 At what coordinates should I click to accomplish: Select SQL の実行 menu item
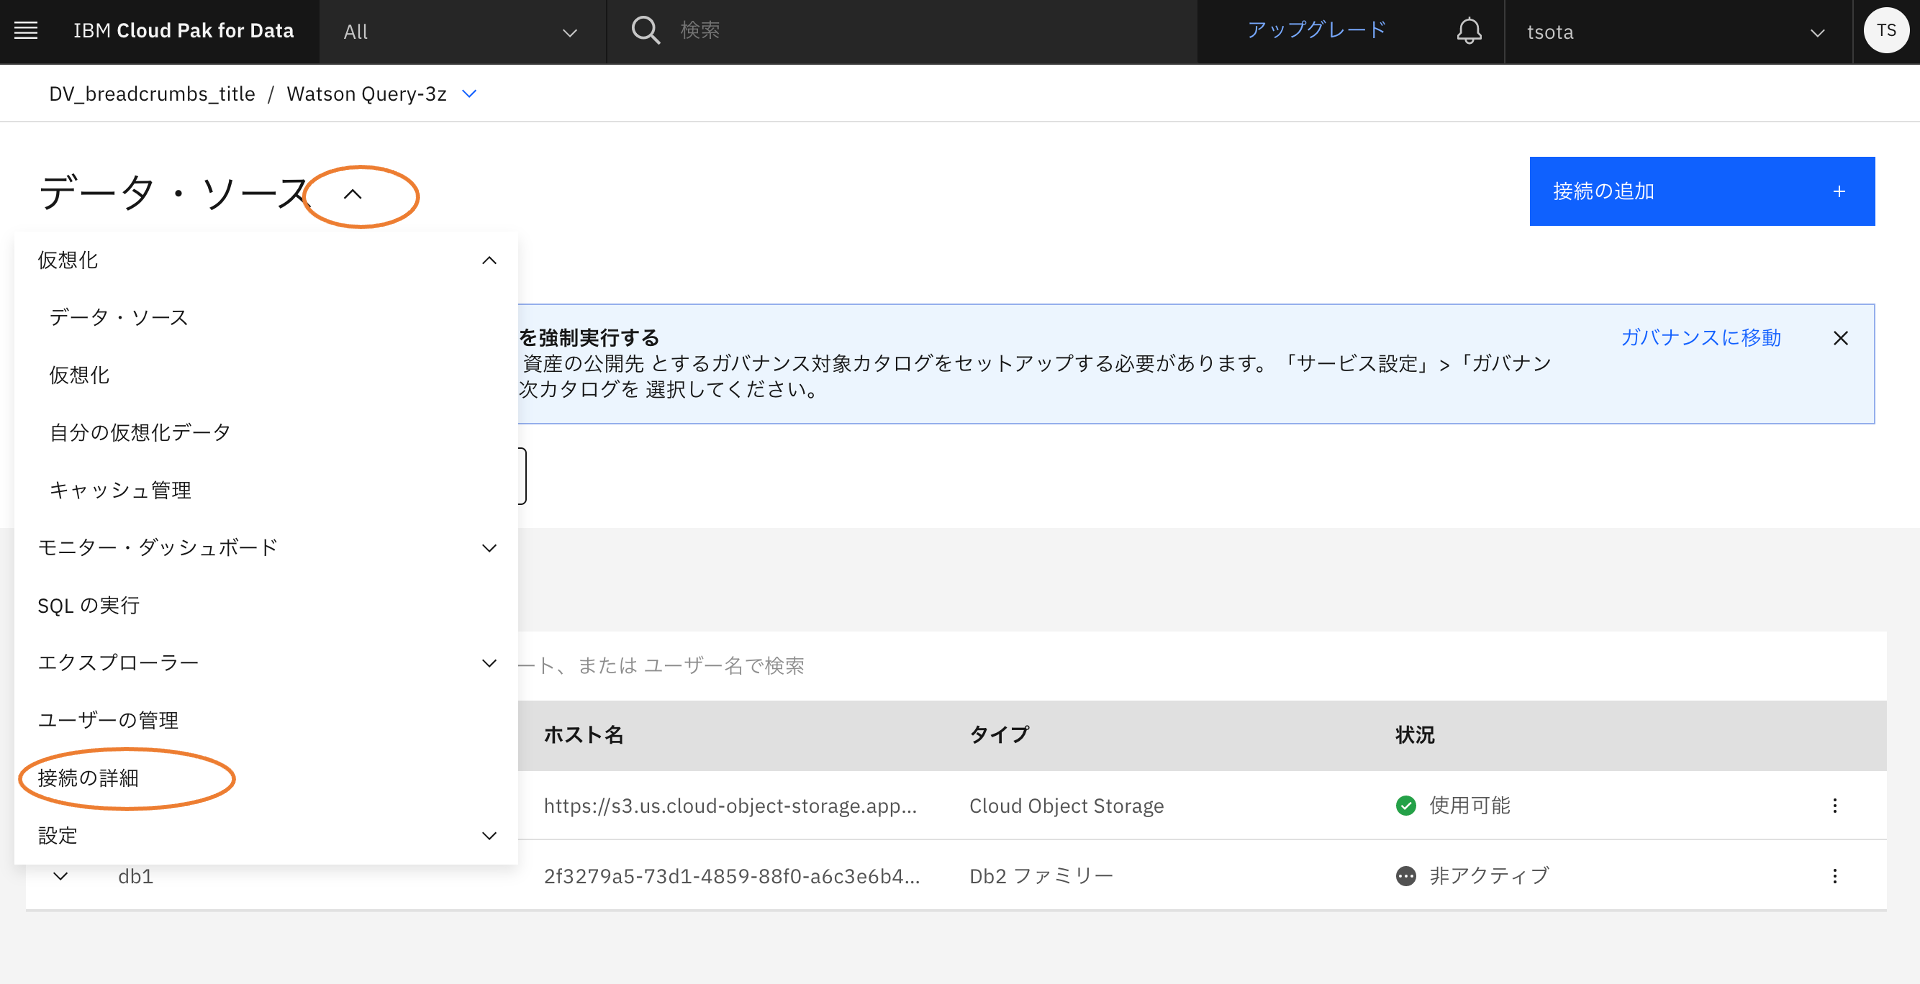click(x=89, y=606)
